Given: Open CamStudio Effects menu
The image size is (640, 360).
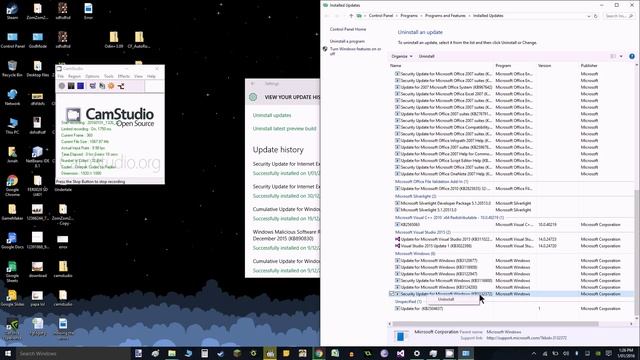Looking at the screenshot, I should (x=124, y=76).
